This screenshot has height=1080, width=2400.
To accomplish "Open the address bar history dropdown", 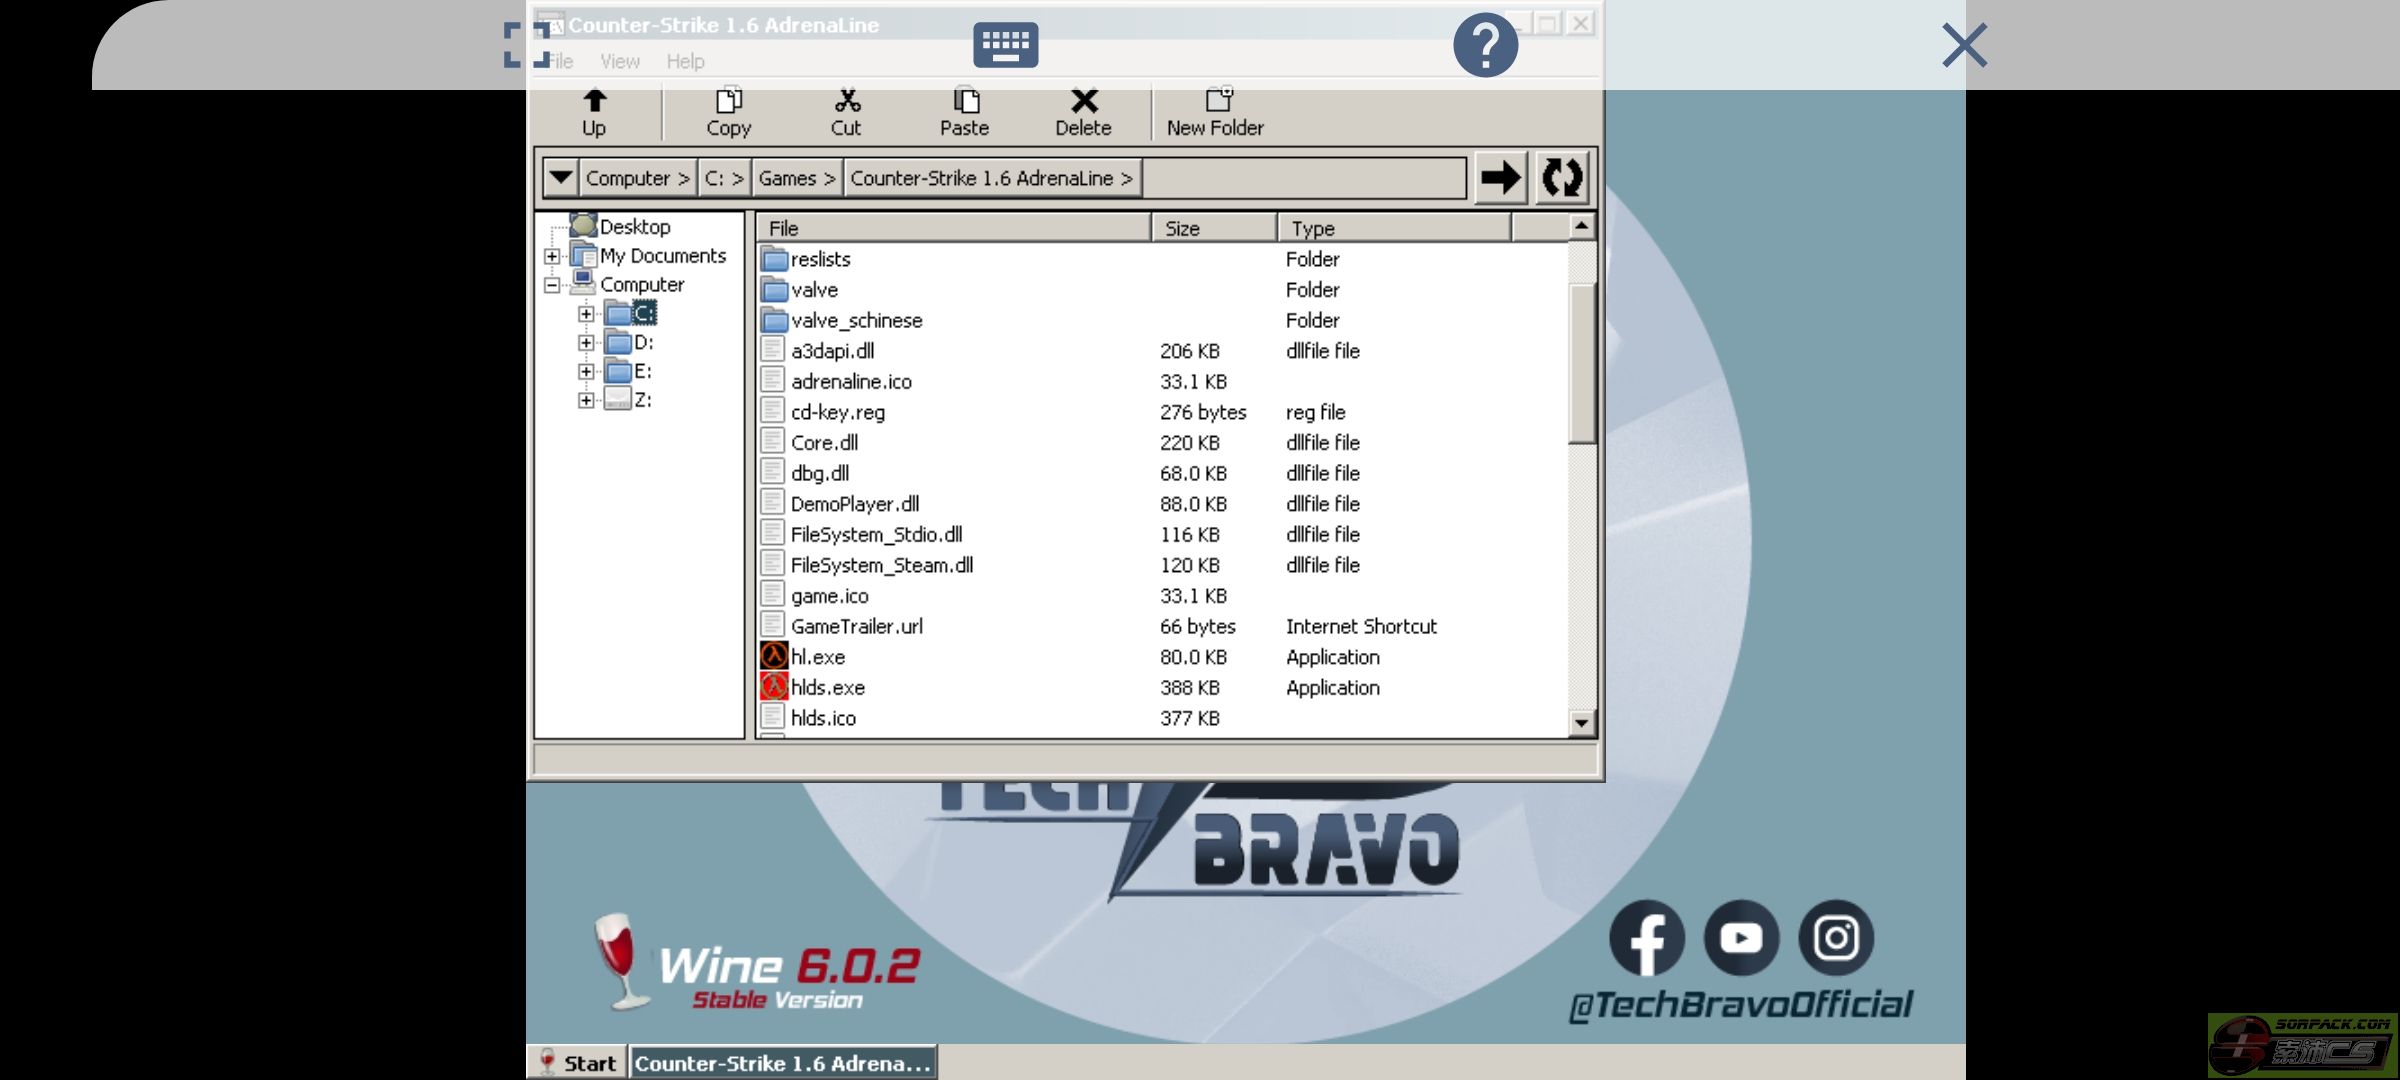I will click(560, 178).
